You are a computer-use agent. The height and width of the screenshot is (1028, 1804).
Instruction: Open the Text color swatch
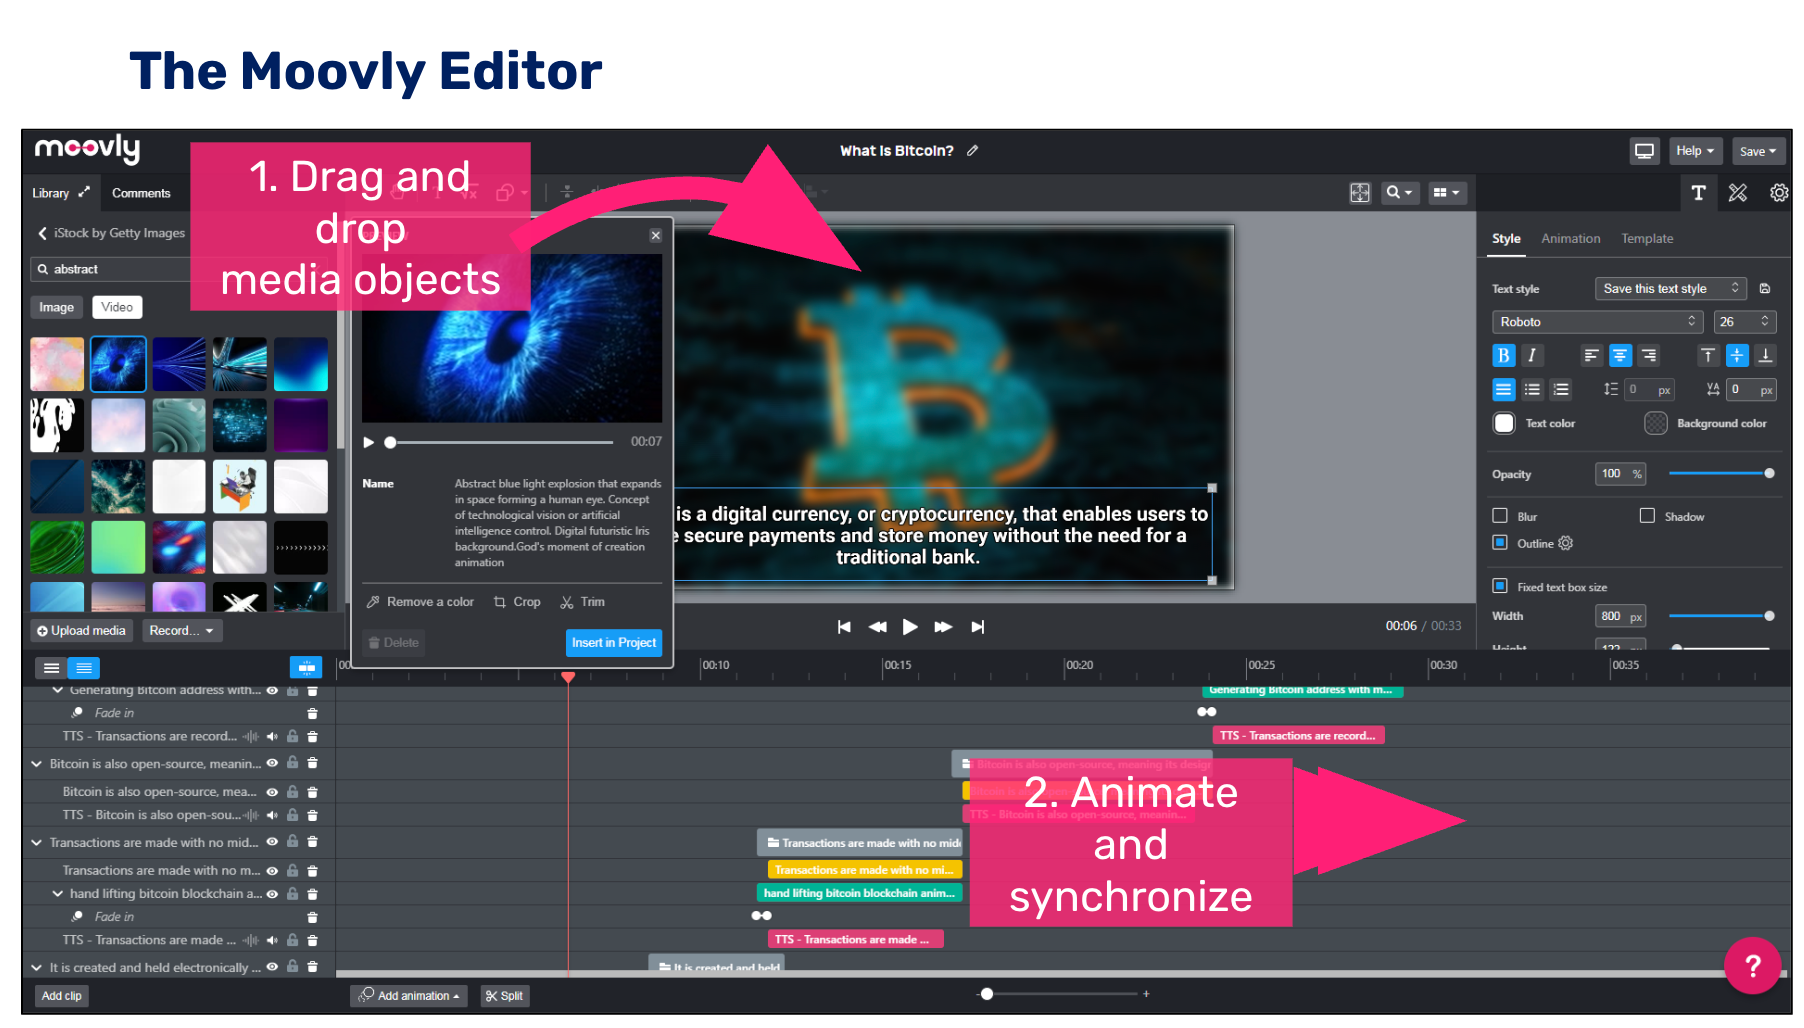[x=1504, y=423]
